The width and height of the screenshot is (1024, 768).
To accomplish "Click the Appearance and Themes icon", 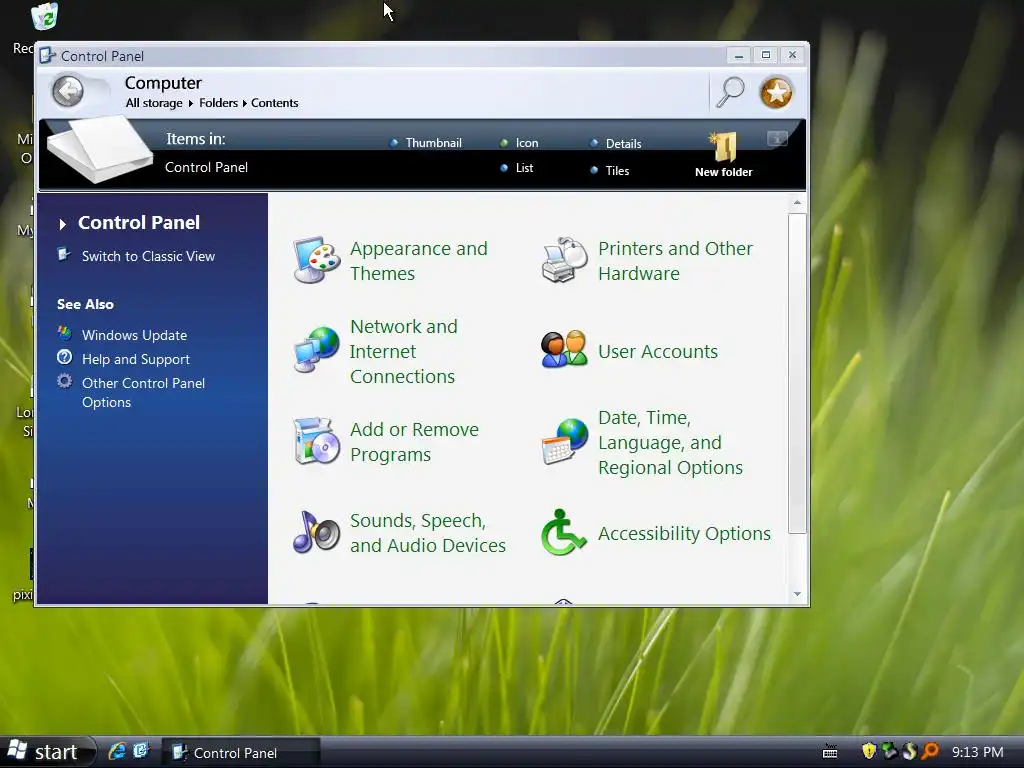I will point(317,260).
